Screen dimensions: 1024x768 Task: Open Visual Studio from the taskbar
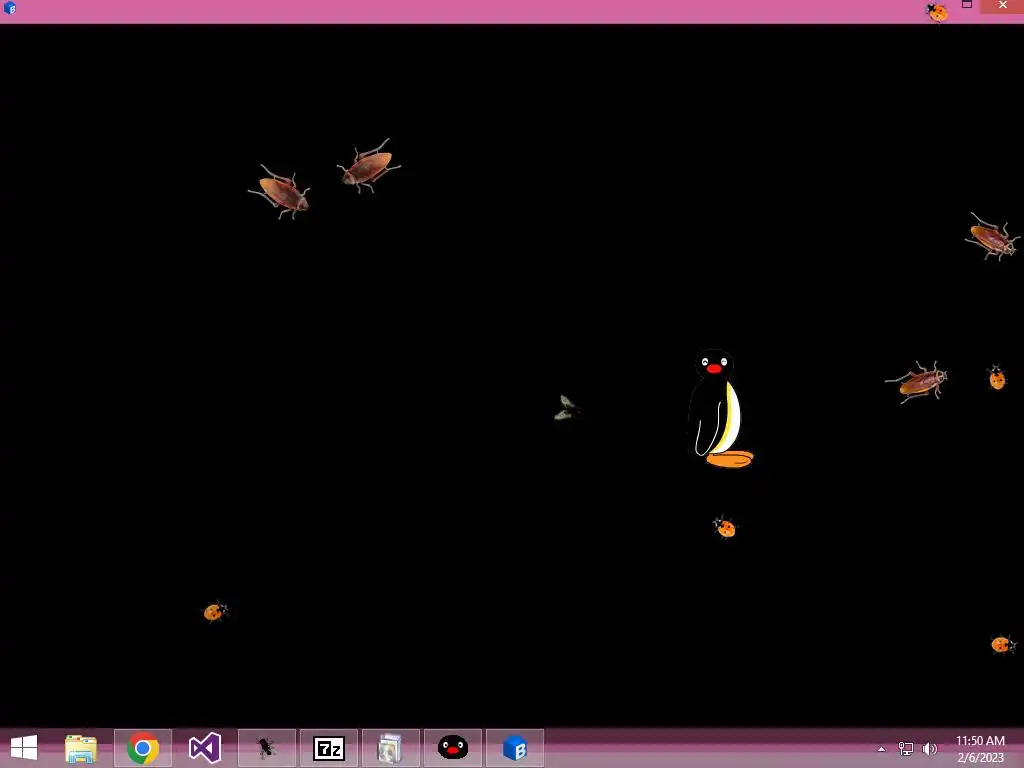click(x=205, y=748)
